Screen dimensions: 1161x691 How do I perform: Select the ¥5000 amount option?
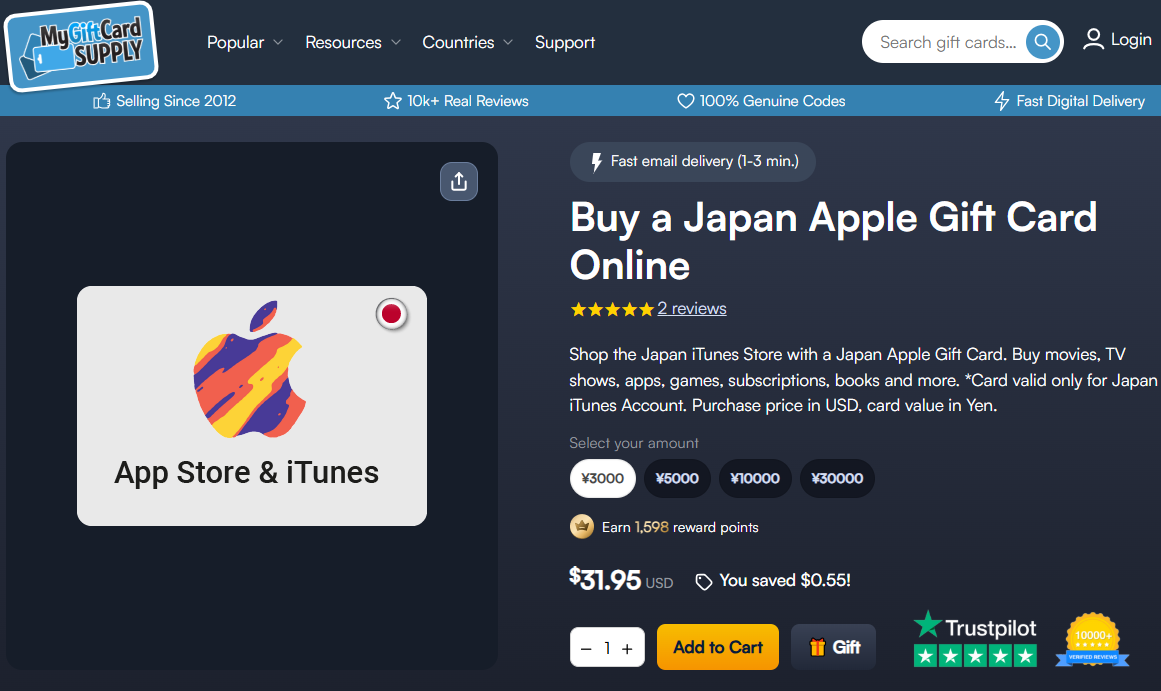[x=677, y=478]
